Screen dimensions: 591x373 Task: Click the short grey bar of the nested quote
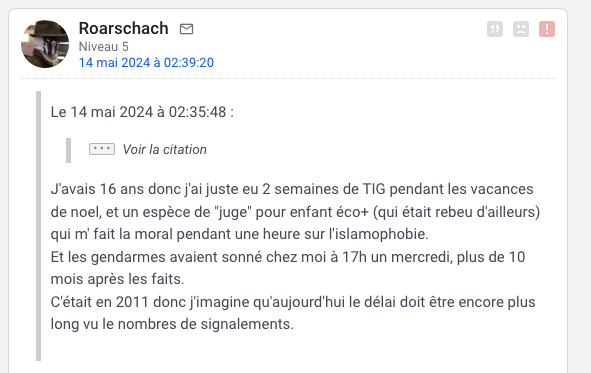tap(68, 150)
